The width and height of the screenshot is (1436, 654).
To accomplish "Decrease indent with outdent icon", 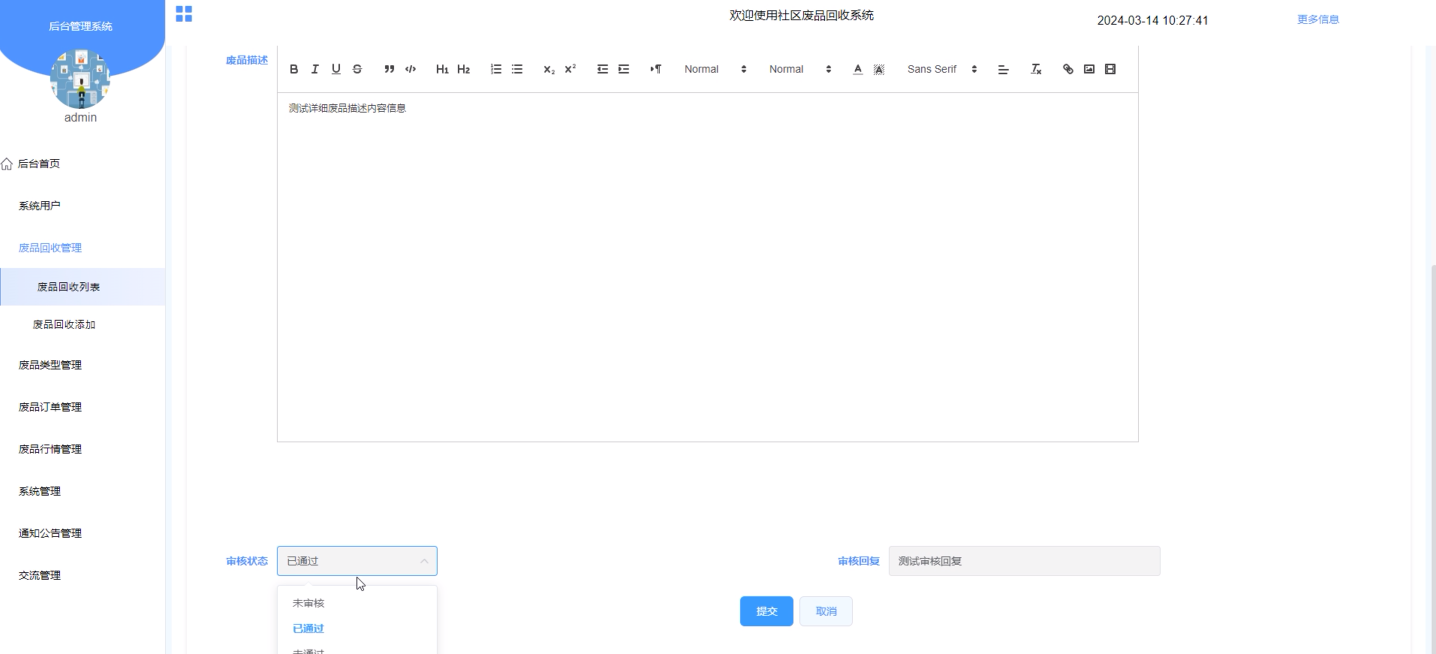I will coord(603,69).
